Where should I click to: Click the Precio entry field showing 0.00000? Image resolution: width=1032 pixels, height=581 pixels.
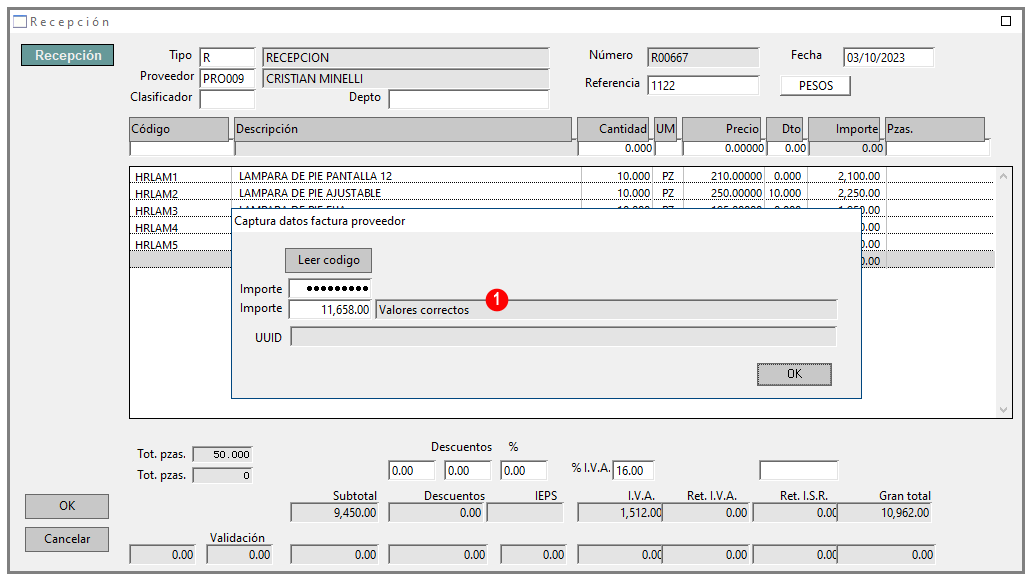tap(724, 148)
